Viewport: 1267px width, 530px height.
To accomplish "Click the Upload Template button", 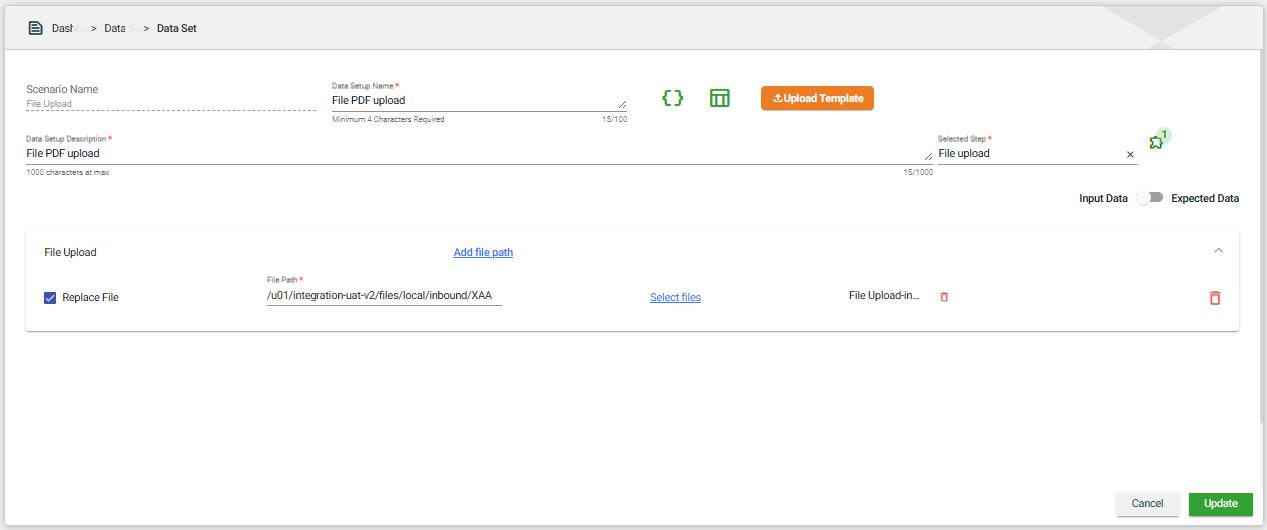I will 817,98.
